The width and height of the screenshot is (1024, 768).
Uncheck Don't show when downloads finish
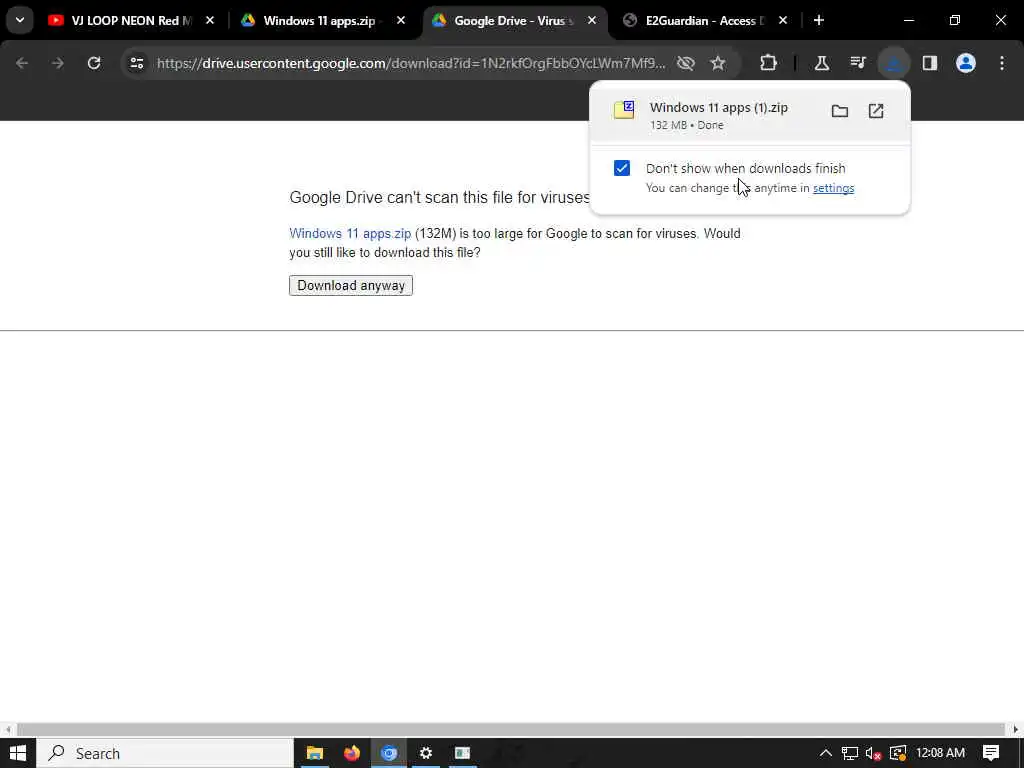point(622,168)
